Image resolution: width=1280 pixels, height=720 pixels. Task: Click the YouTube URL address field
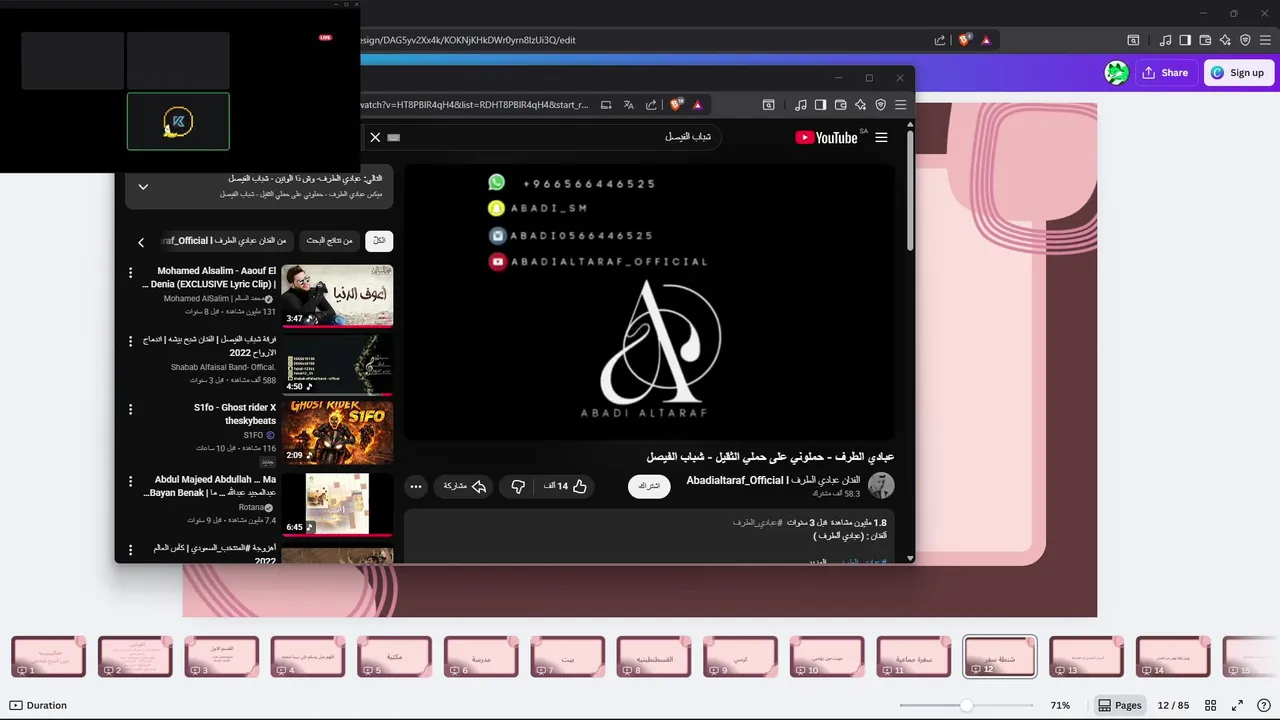pos(475,104)
